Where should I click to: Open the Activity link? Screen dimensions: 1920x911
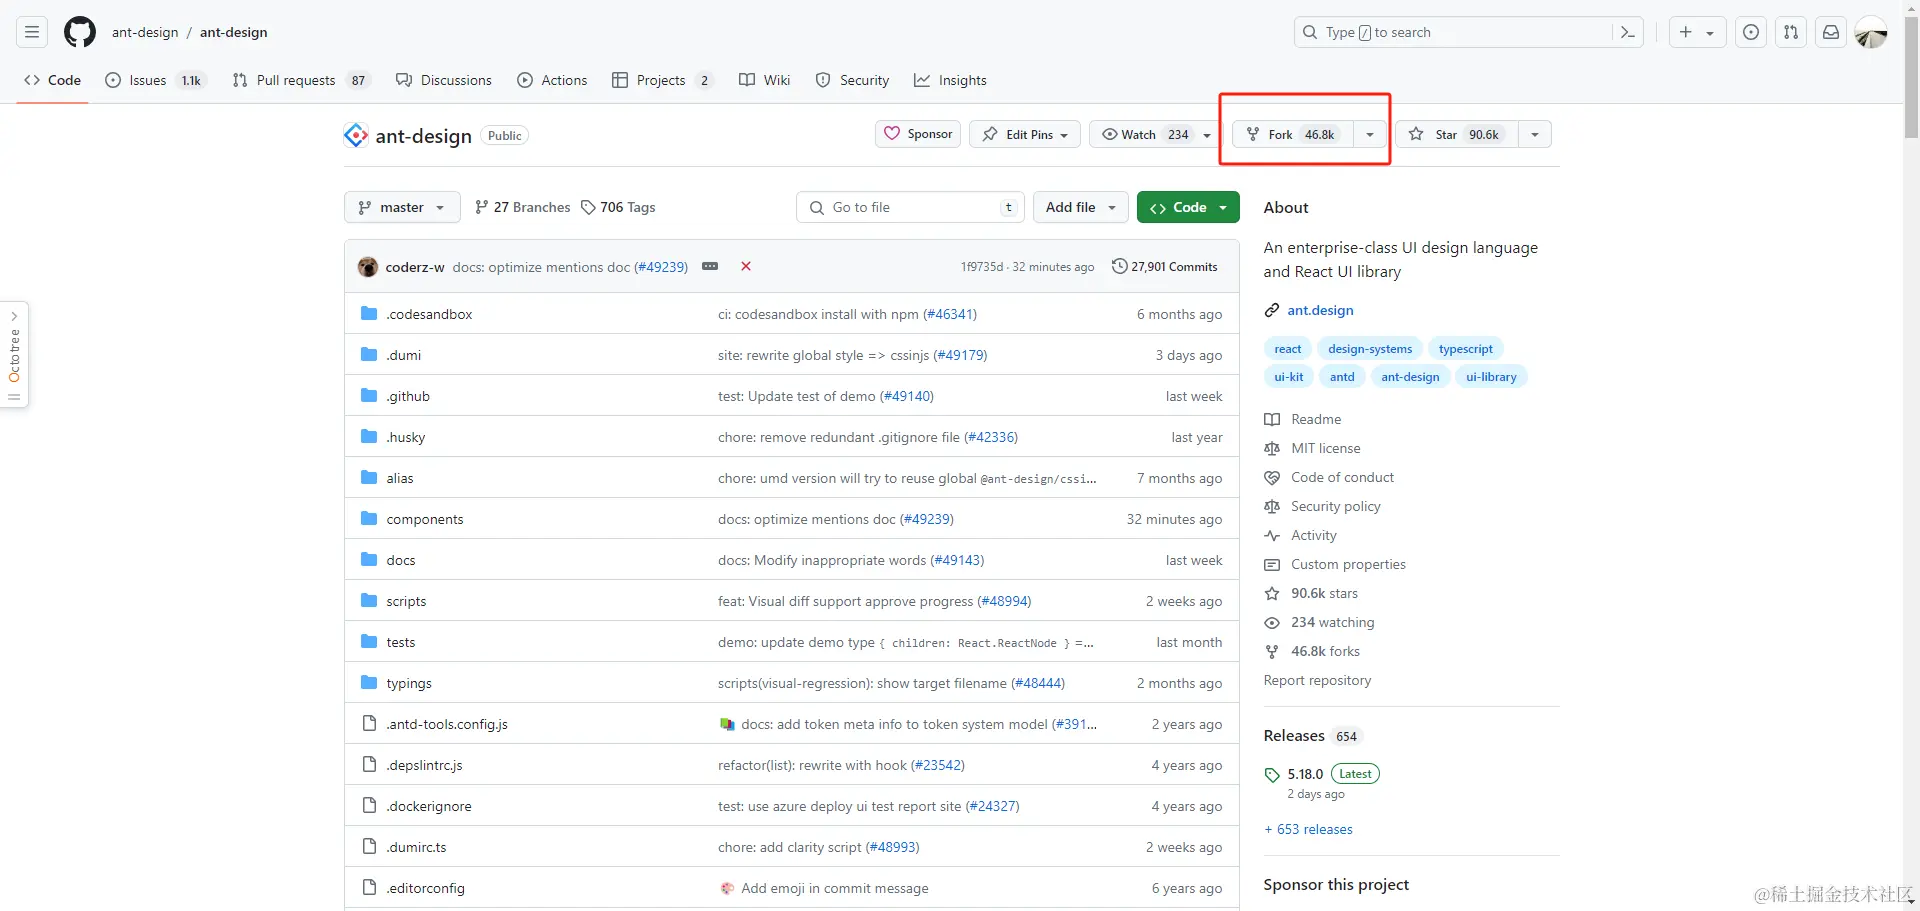tap(1313, 535)
